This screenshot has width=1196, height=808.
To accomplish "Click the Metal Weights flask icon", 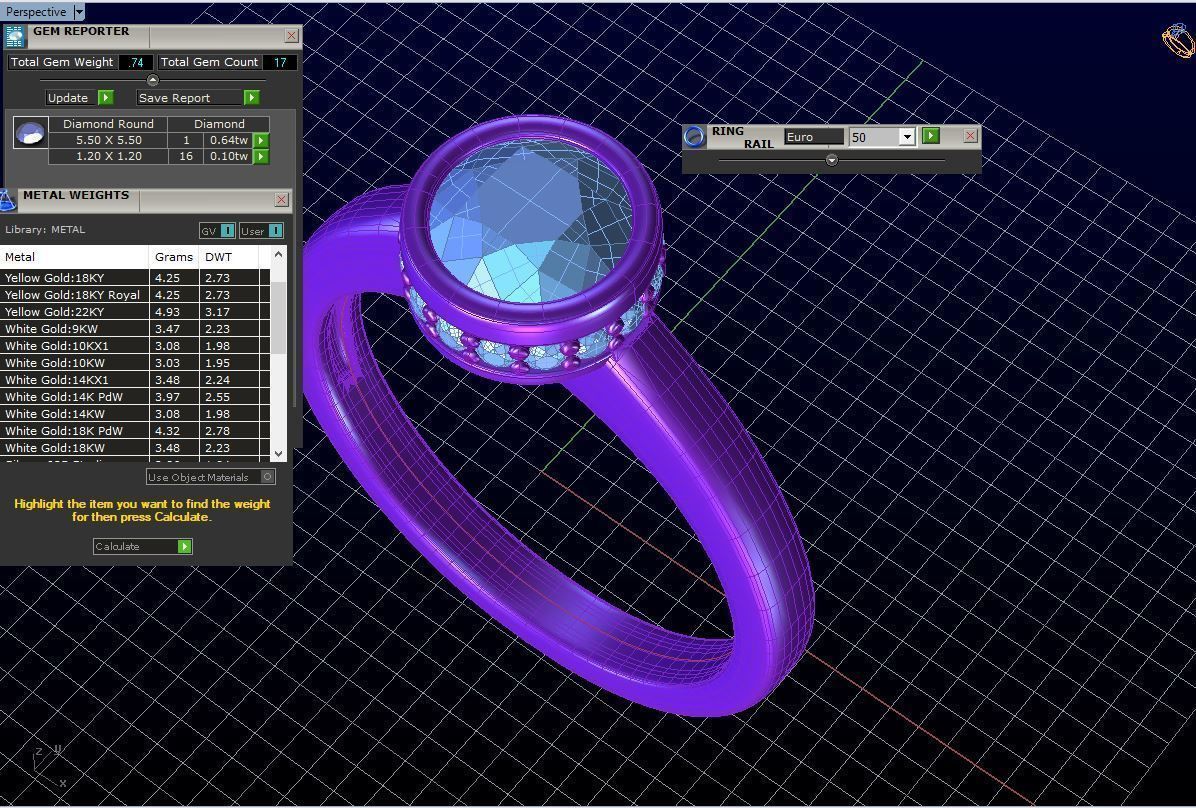I will click(8, 200).
